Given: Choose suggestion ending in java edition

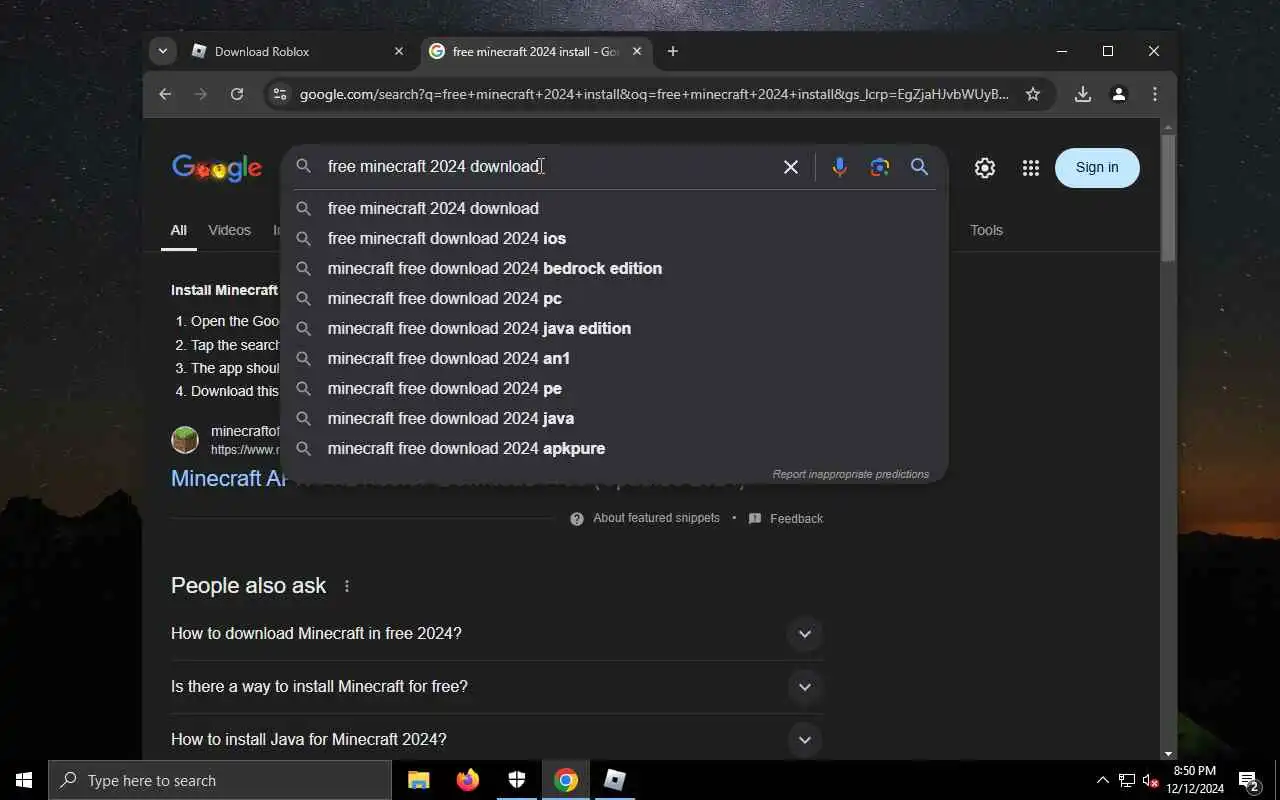Looking at the screenshot, I should point(614,328).
